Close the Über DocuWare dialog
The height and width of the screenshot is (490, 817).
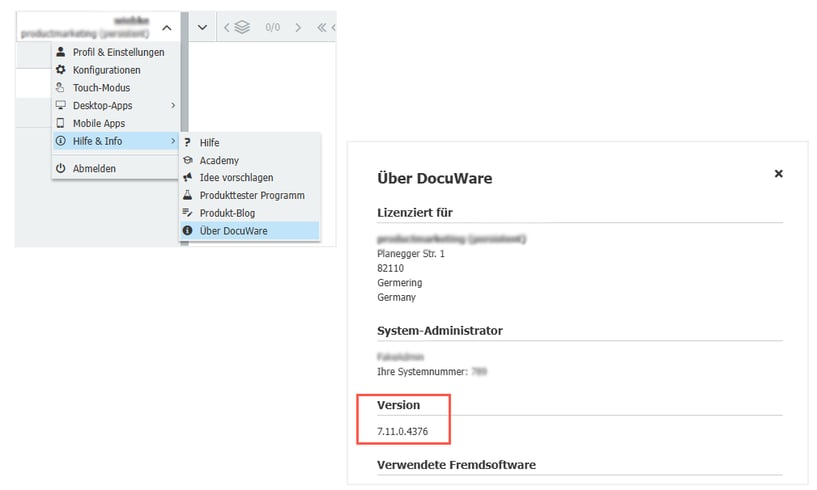pos(779,173)
